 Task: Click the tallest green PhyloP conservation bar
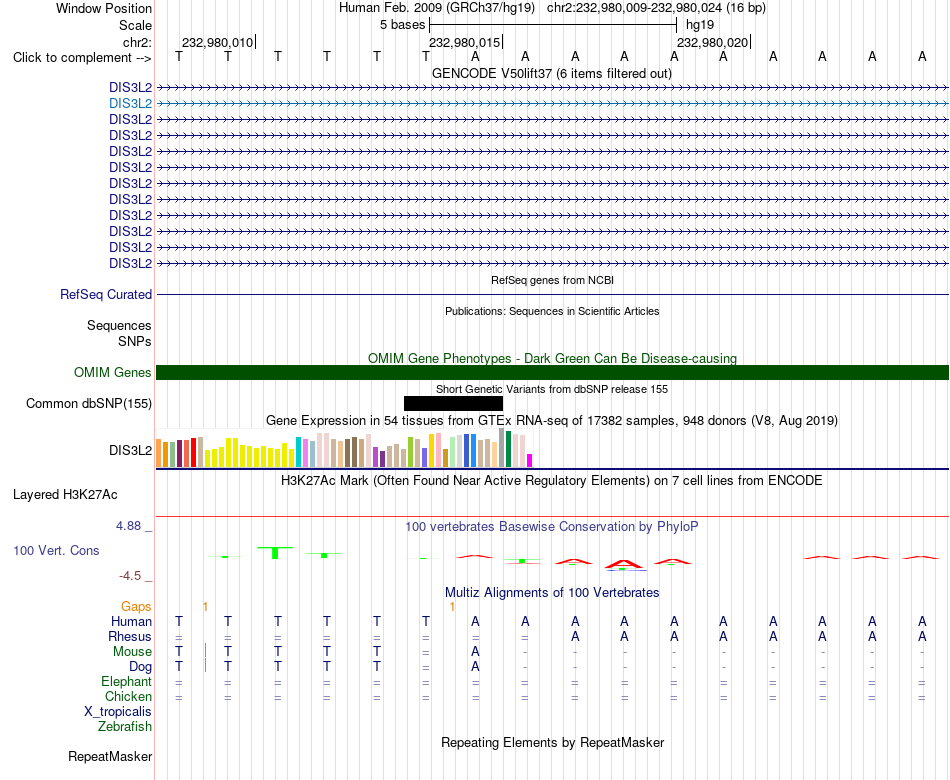(x=275, y=553)
